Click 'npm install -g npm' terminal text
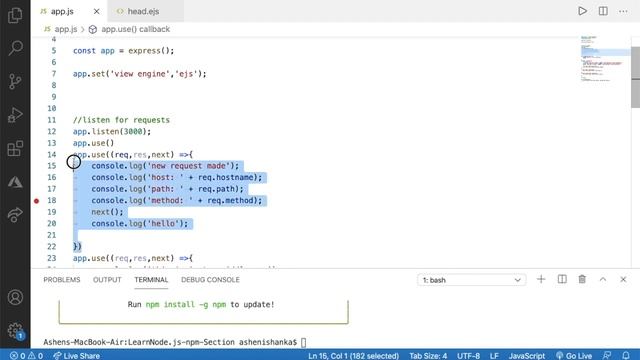 (x=186, y=304)
